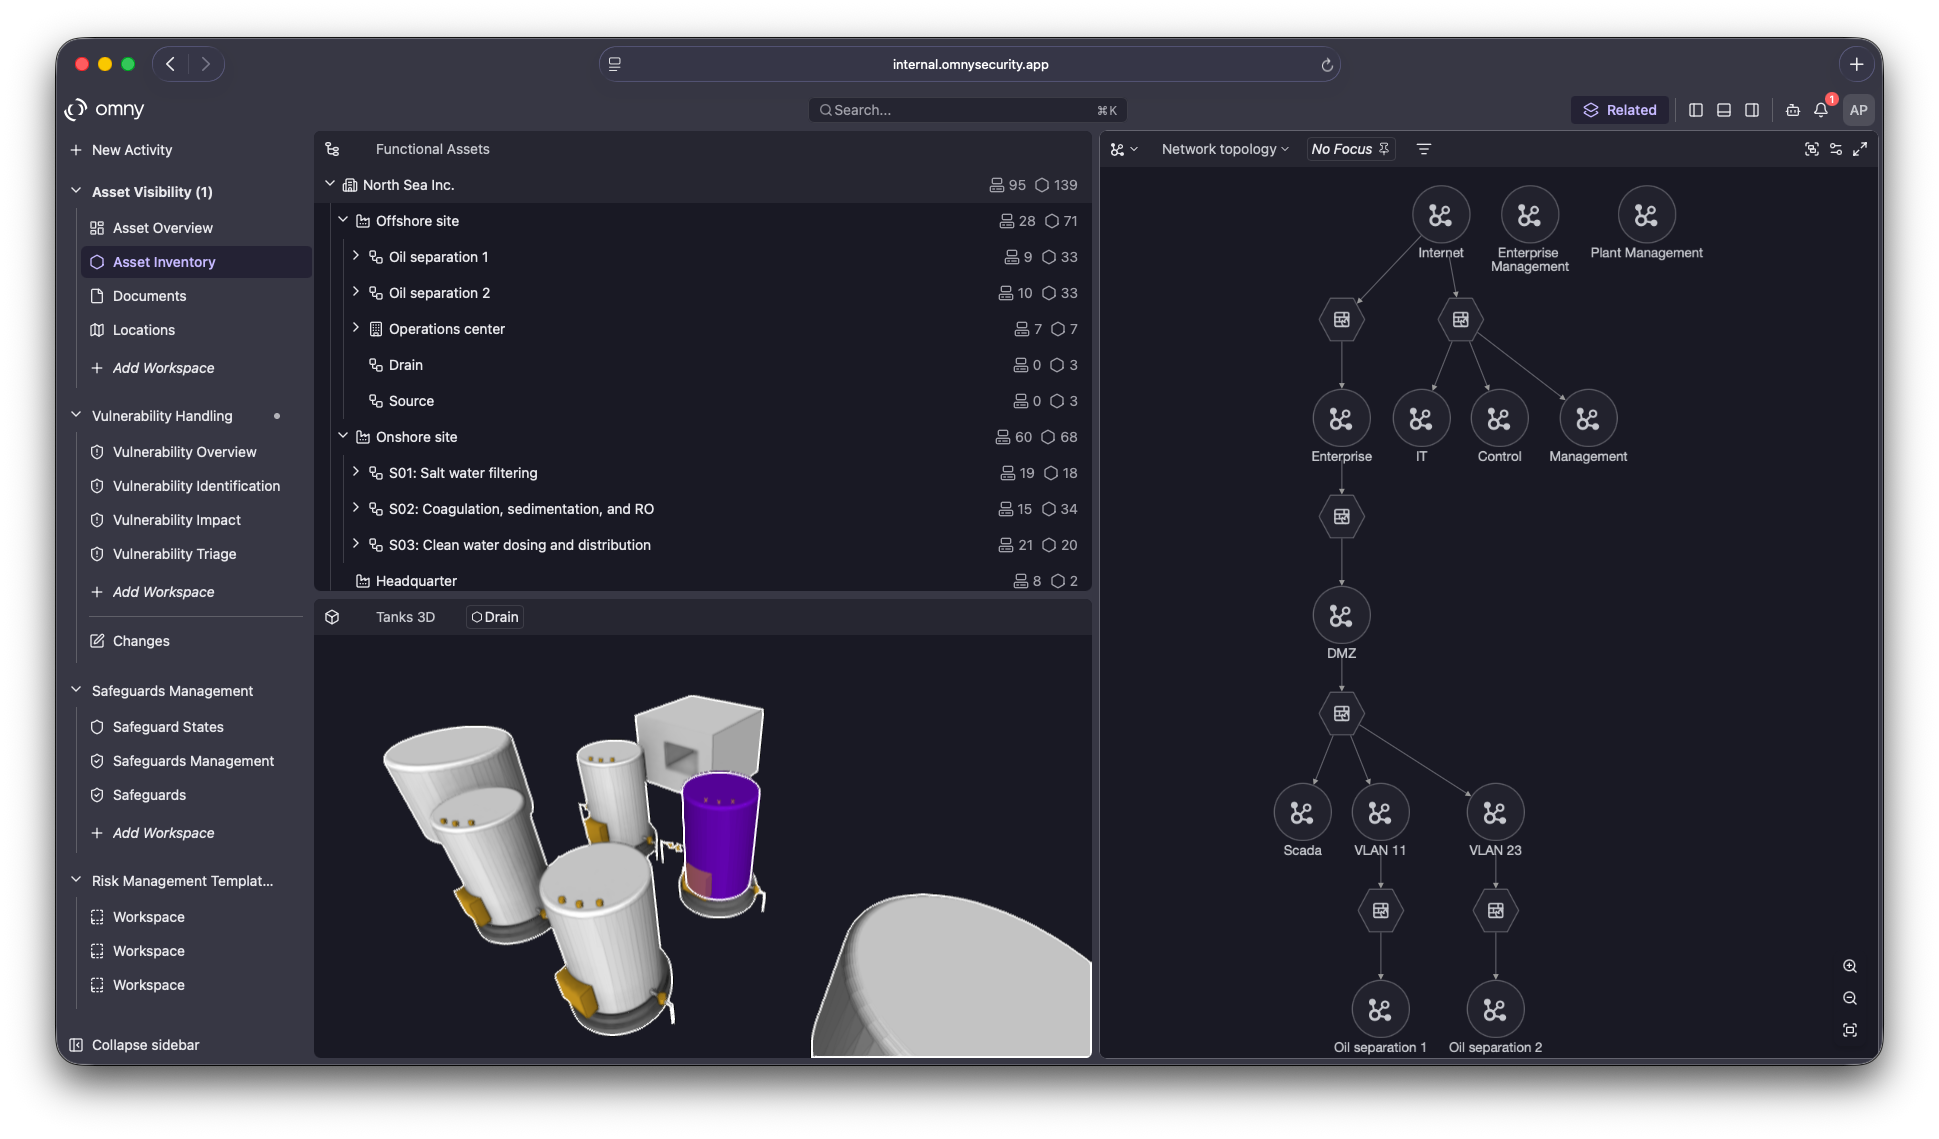Zoom in on network topology
This screenshot has width=1939, height=1139.
[1850, 966]
